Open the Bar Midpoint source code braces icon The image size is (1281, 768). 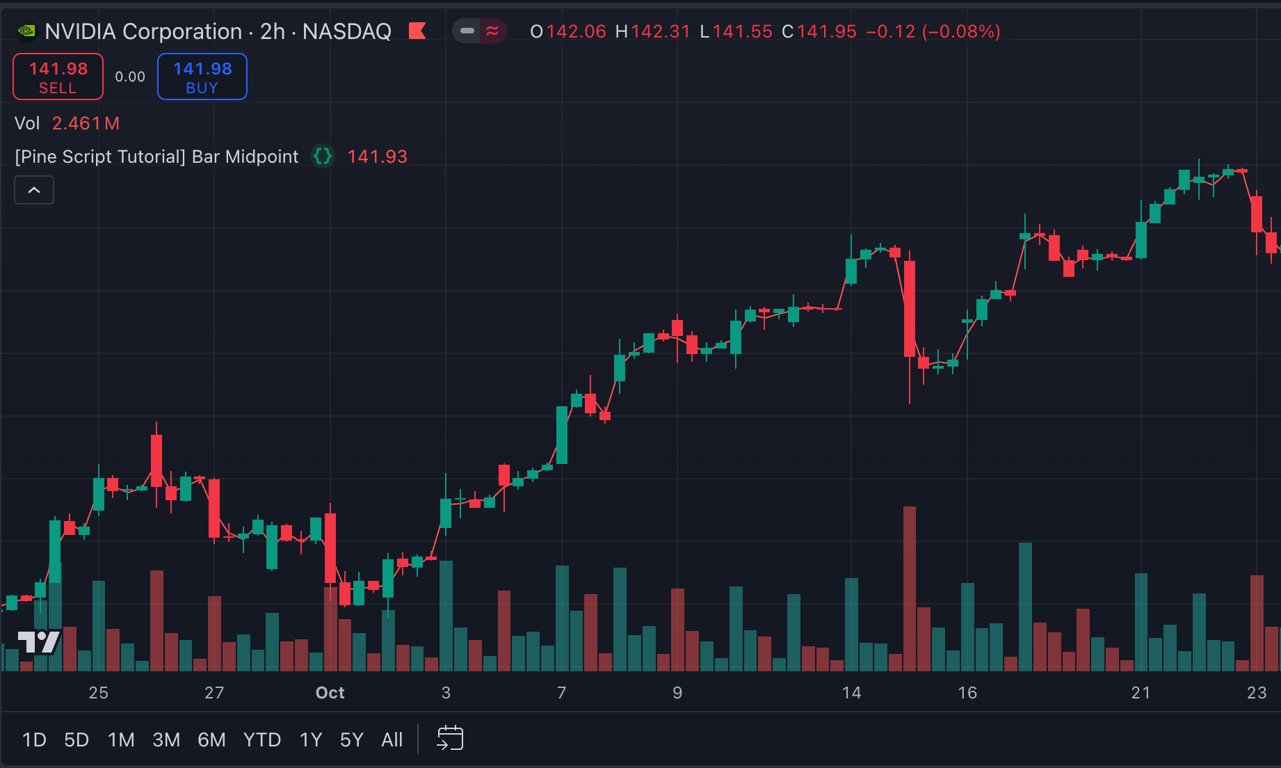click(323, 156)
